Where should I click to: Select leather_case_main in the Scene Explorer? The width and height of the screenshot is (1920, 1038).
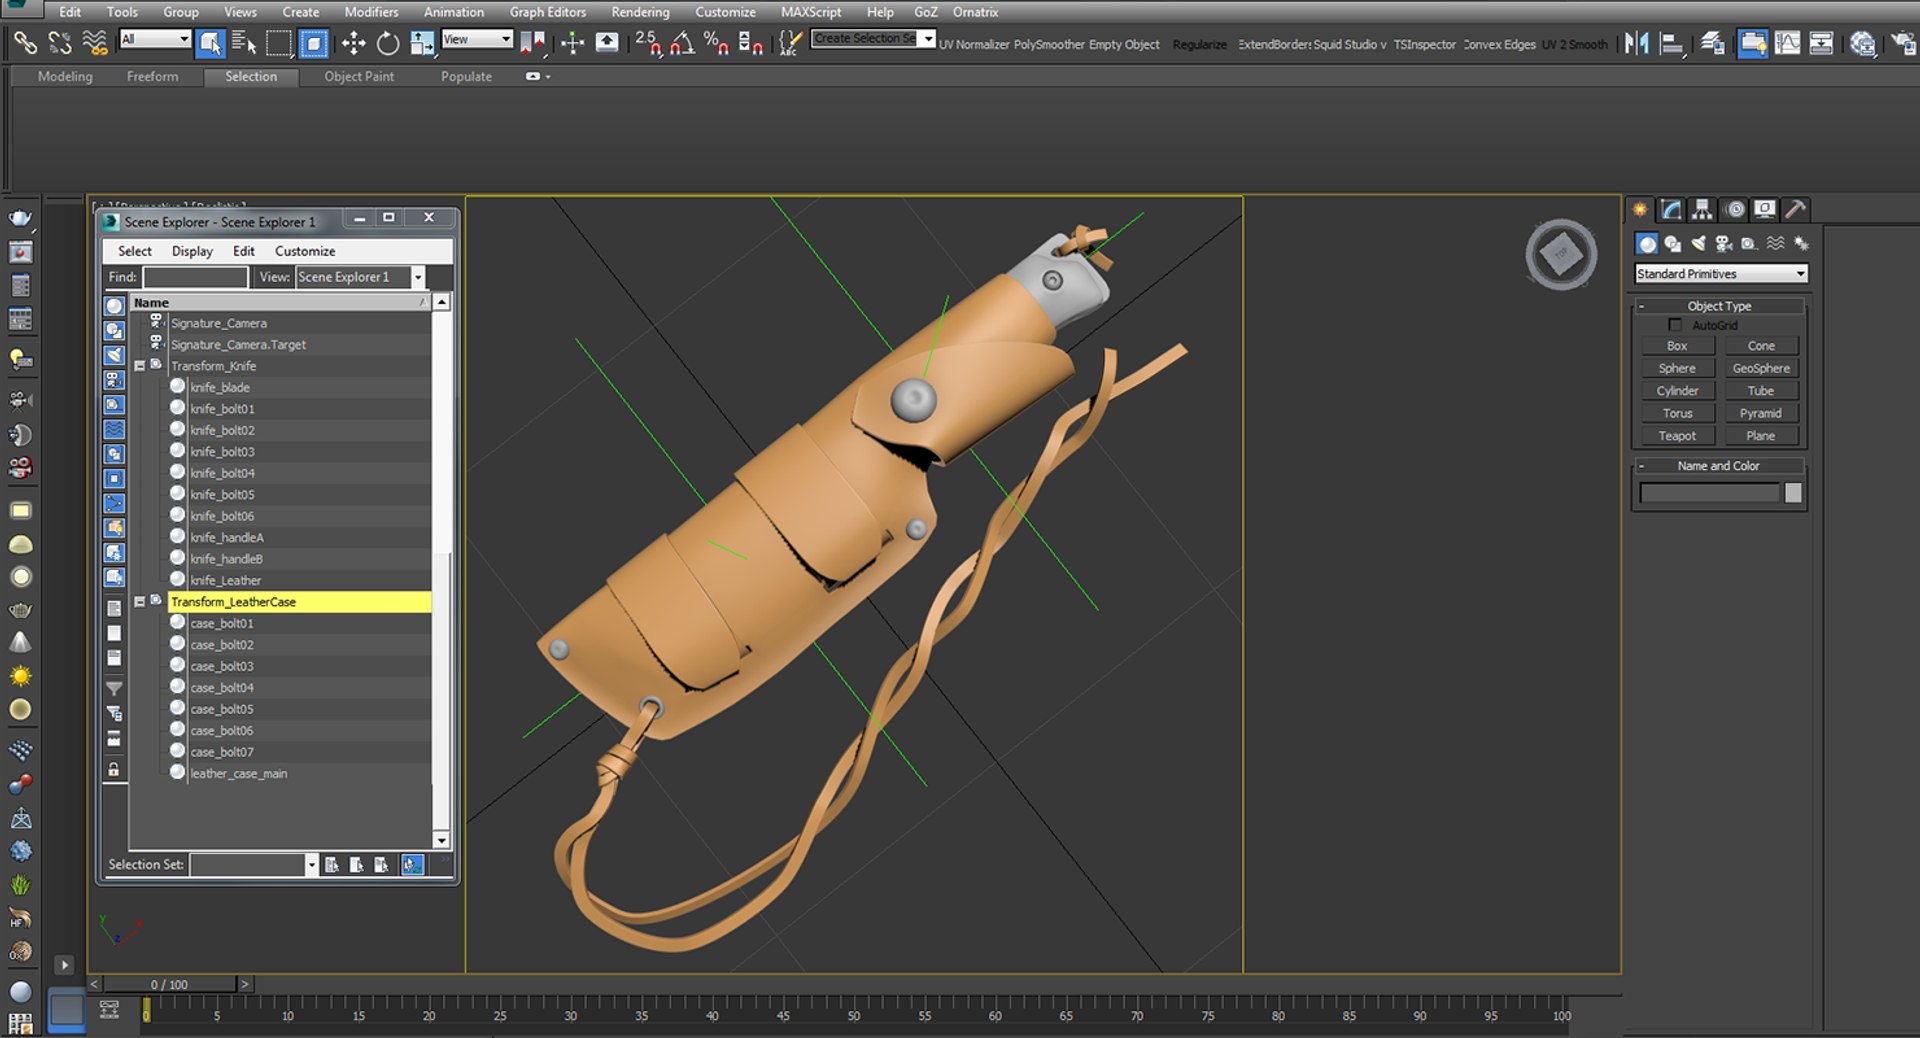(239, 773)
